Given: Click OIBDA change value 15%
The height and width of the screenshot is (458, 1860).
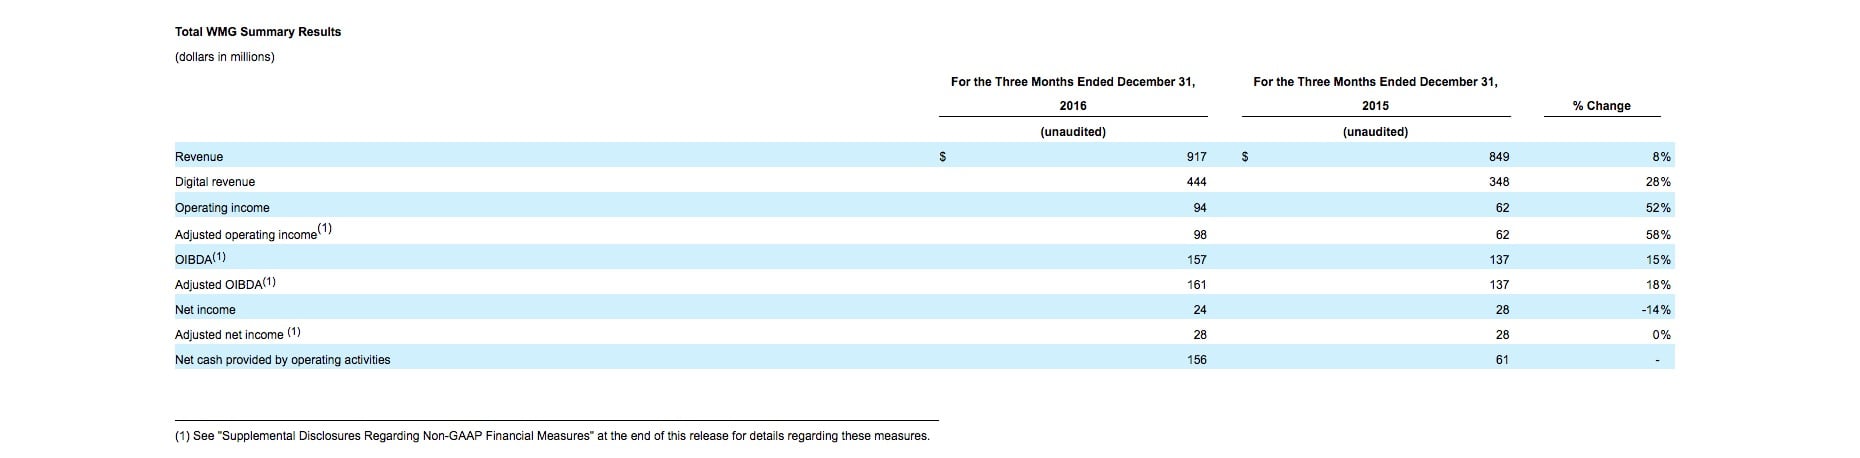Looking at the screenshot, I should (x=1658, y=260).
